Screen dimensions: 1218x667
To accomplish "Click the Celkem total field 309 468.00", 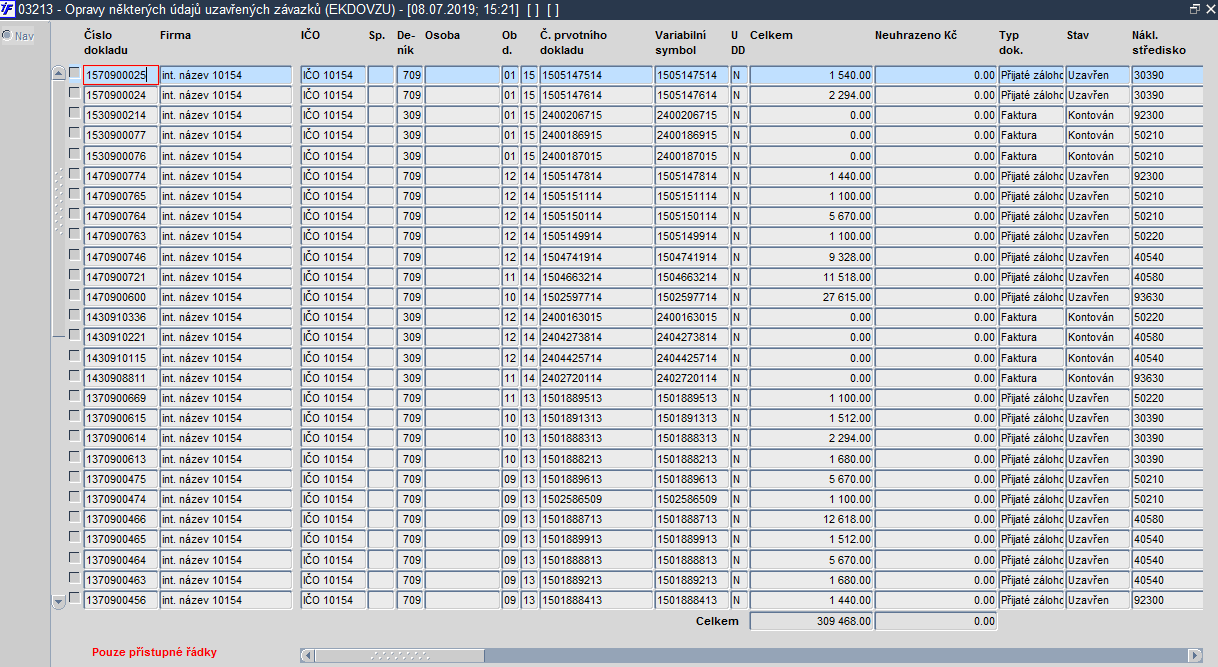I will pos(811,621).
